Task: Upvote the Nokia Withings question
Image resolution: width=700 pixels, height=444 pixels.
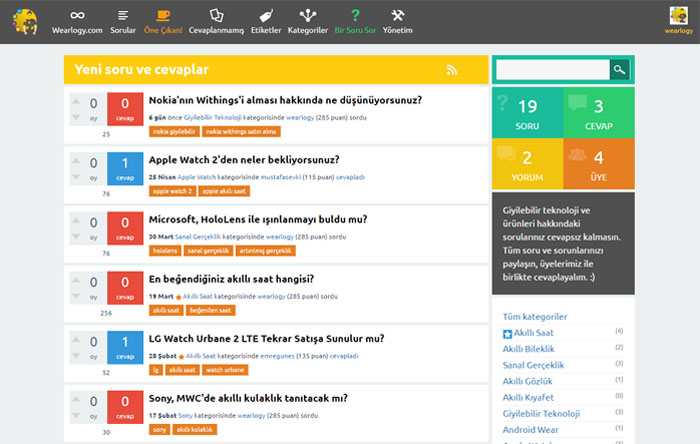Action: click(x=75, y=103)
